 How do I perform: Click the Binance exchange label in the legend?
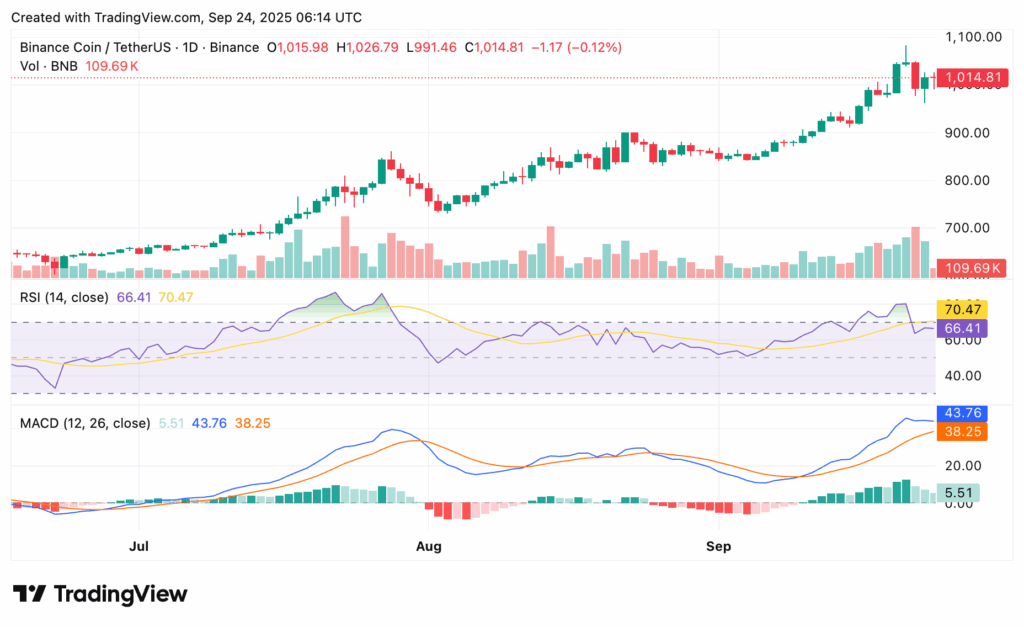coord(236,46)
